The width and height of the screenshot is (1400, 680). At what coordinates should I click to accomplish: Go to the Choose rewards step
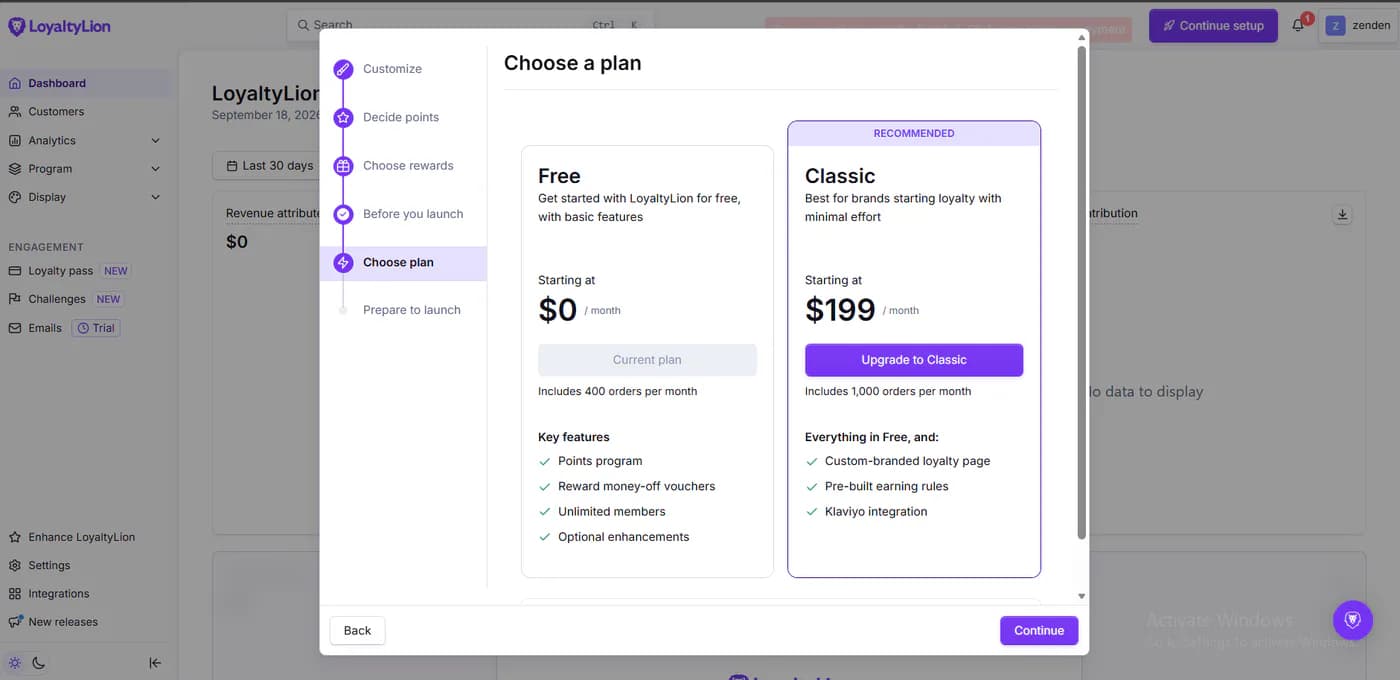408,166
